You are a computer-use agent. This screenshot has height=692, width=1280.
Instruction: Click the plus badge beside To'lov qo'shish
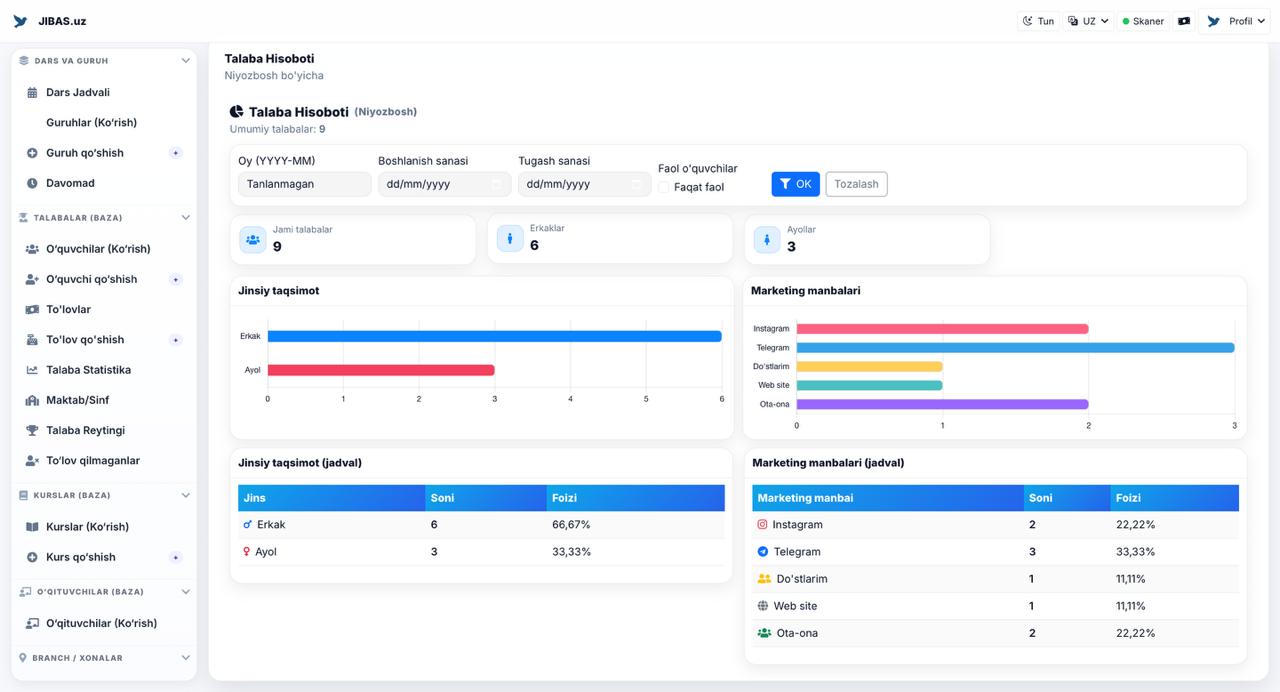(176, 340)
